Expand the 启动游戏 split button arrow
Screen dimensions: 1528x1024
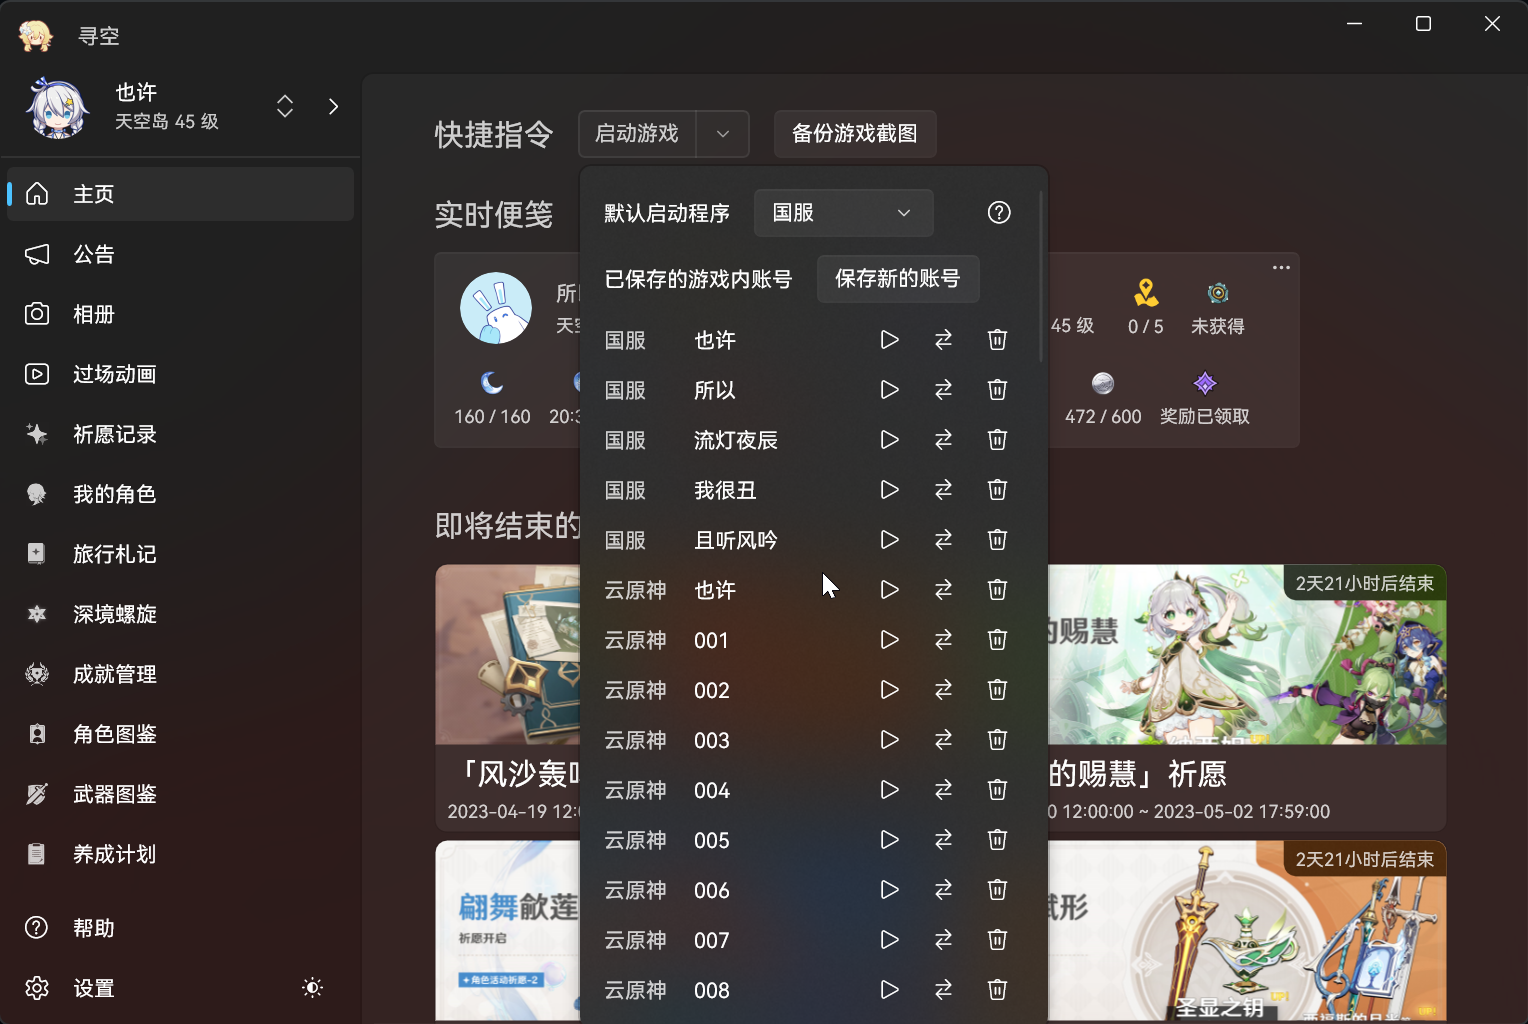point(723,134)
